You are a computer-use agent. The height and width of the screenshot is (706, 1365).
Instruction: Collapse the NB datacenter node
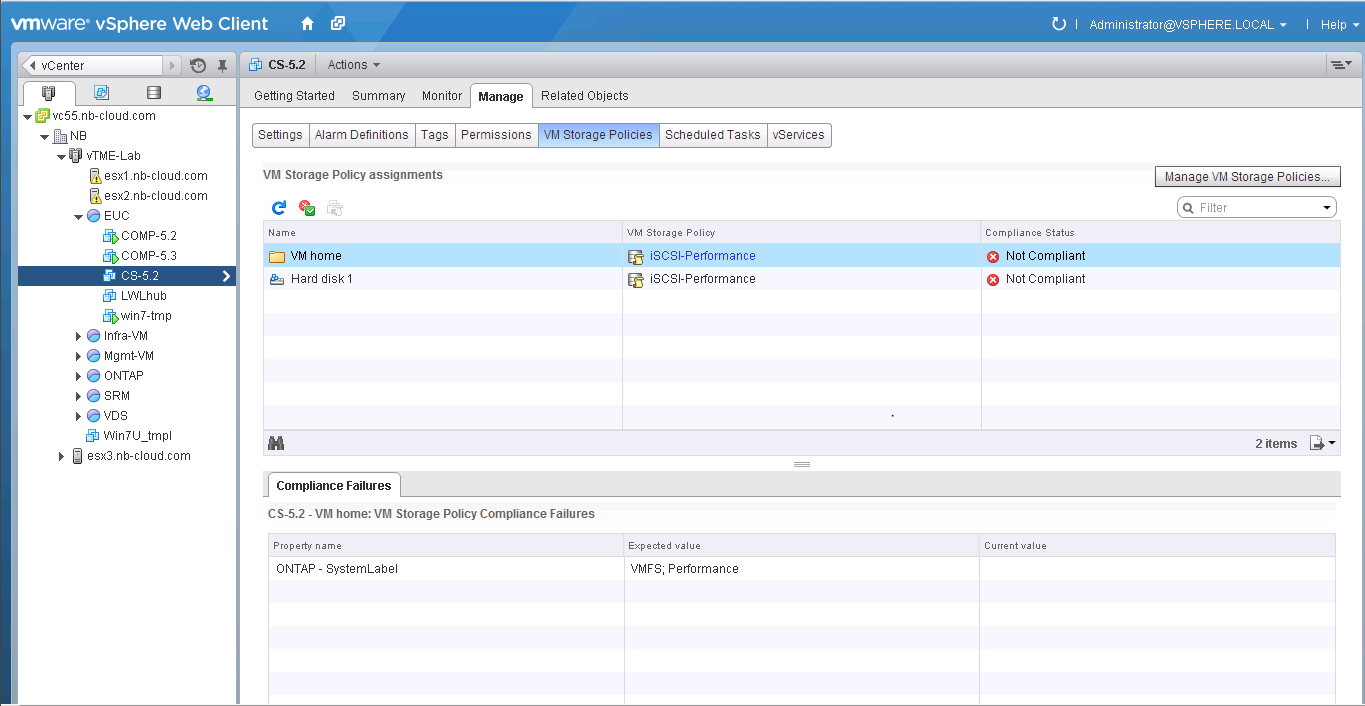(44, 136)
